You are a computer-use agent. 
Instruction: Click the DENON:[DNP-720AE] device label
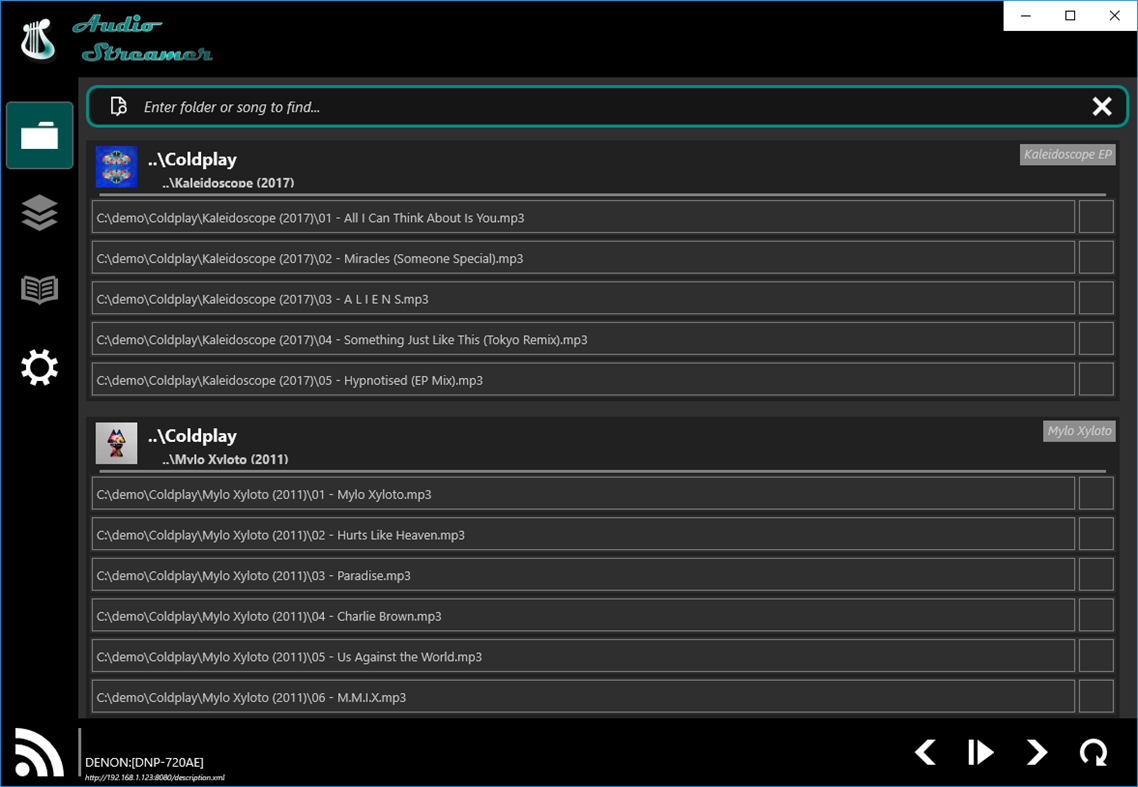click(146, 761)
